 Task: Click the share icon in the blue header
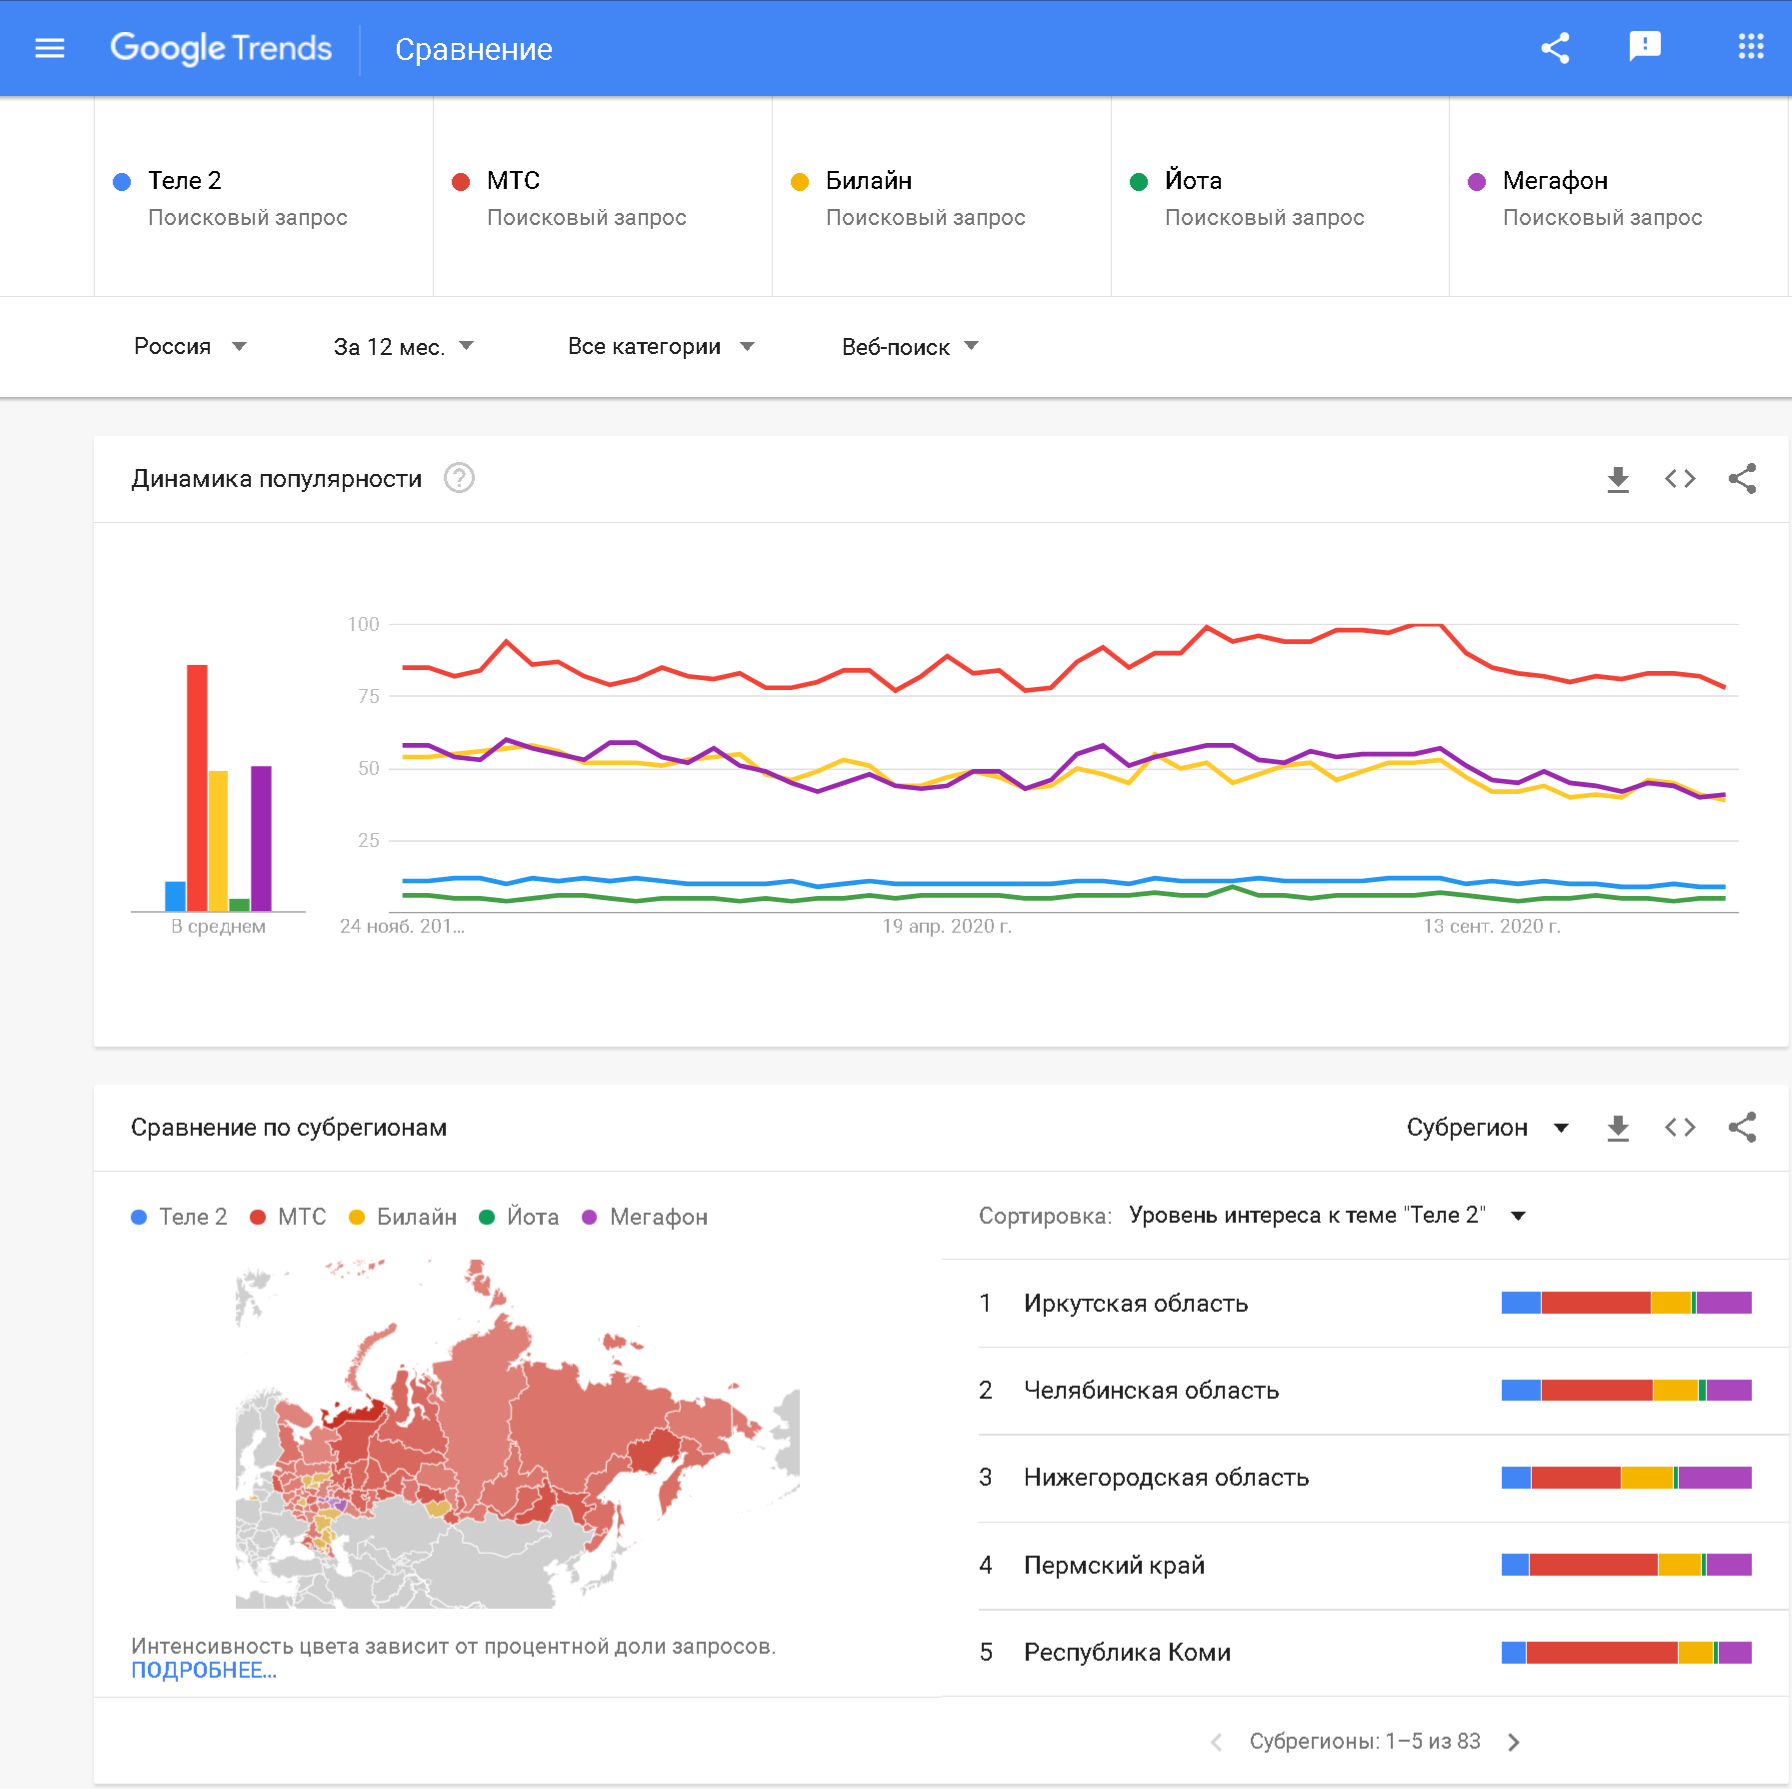(x=1555, y=48)
